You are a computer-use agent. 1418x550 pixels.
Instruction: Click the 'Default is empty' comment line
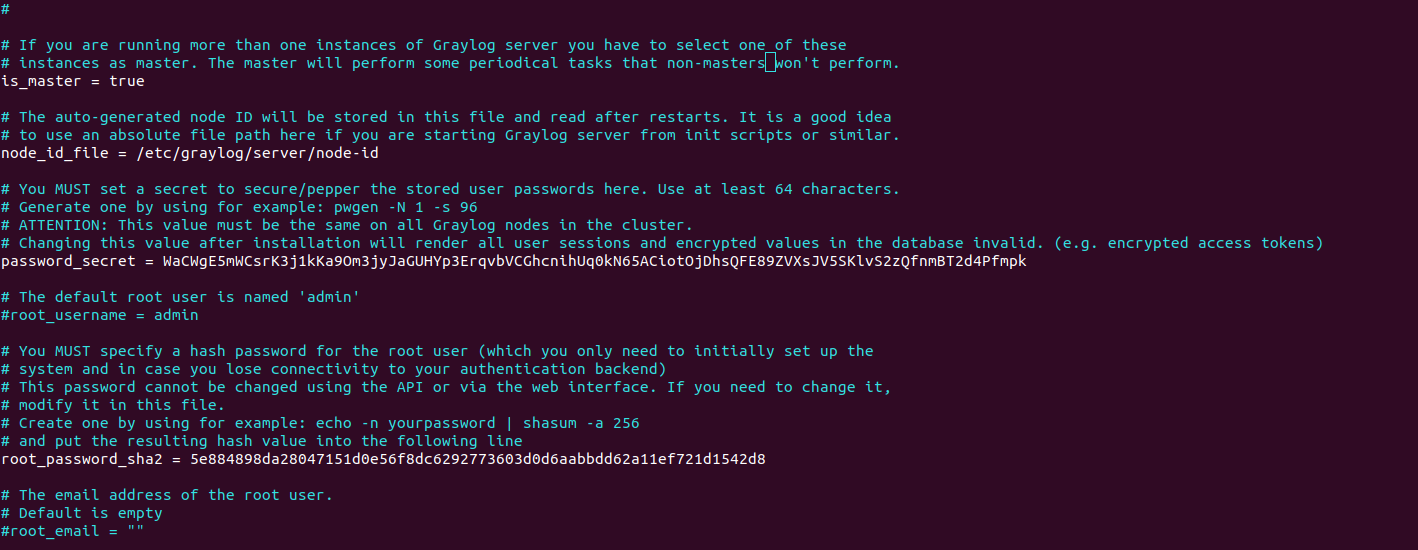82,513
